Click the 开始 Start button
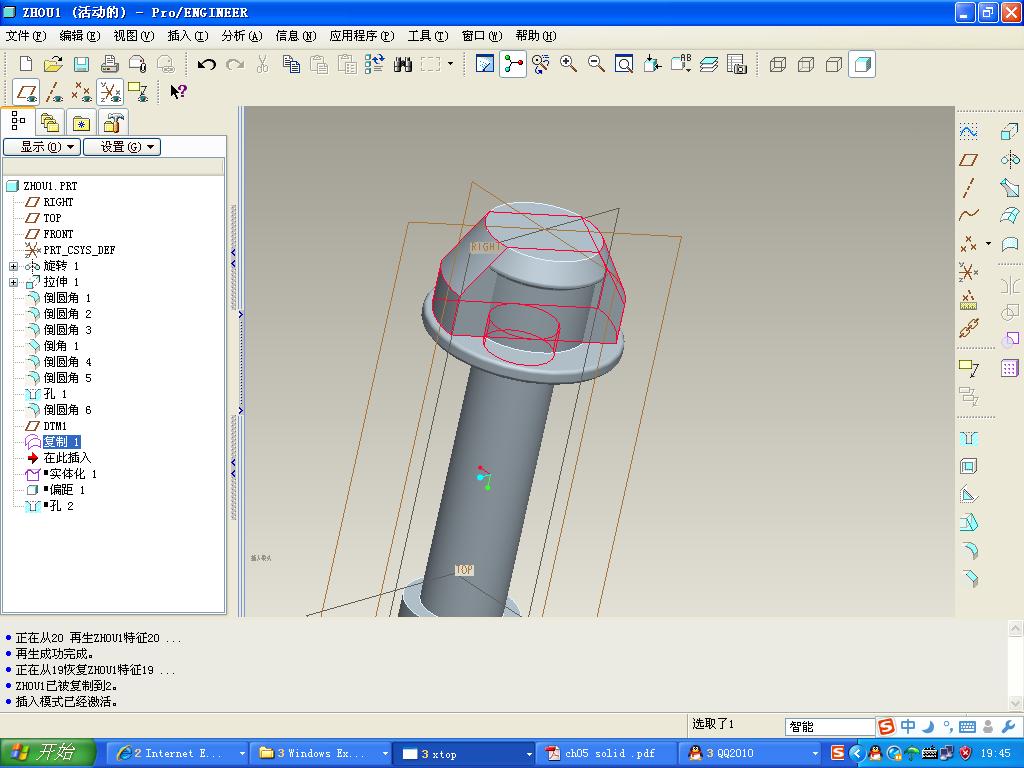Image resolution: width=1024 pixels, height=768 pixels. point(48,753)
